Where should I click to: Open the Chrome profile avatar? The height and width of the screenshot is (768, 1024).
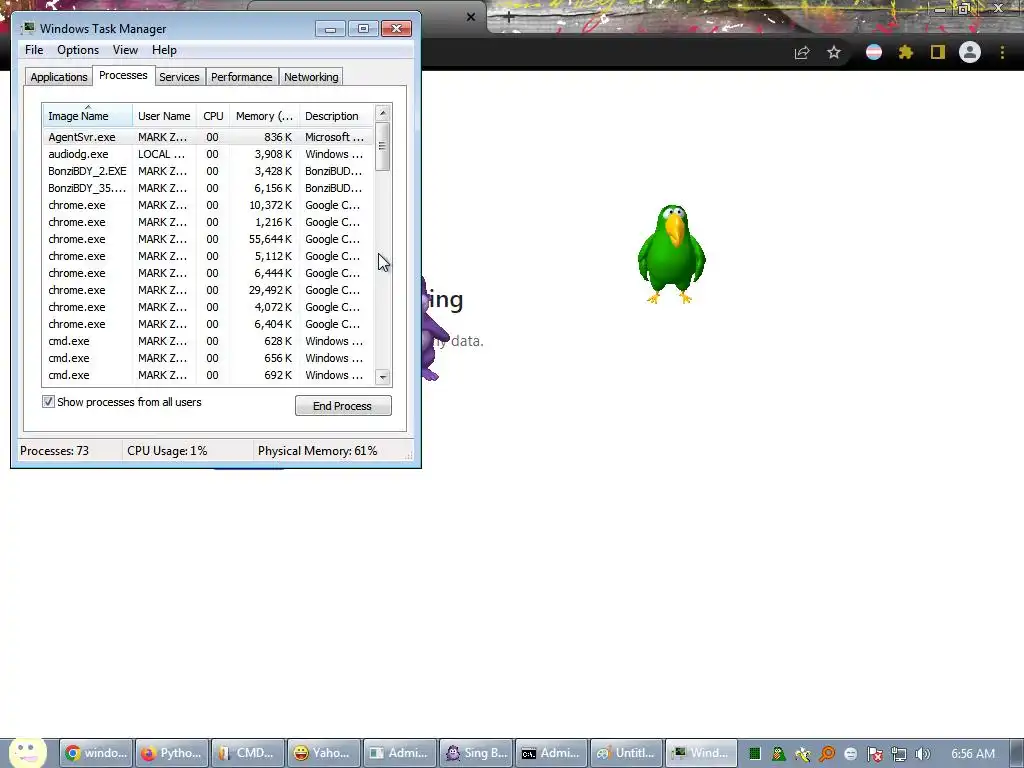970,52
